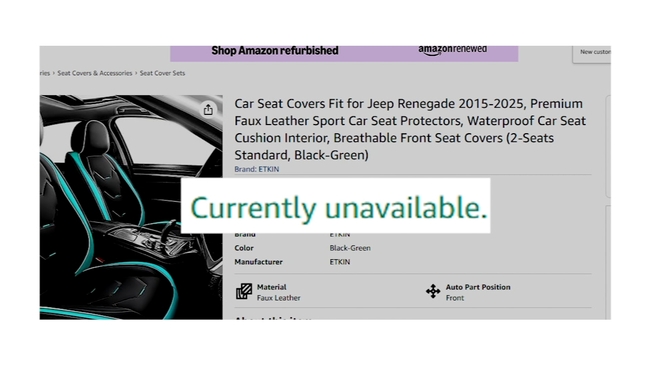Click the Material fabric swatch icon
The image size is (650, 366).
coord(244,291)
